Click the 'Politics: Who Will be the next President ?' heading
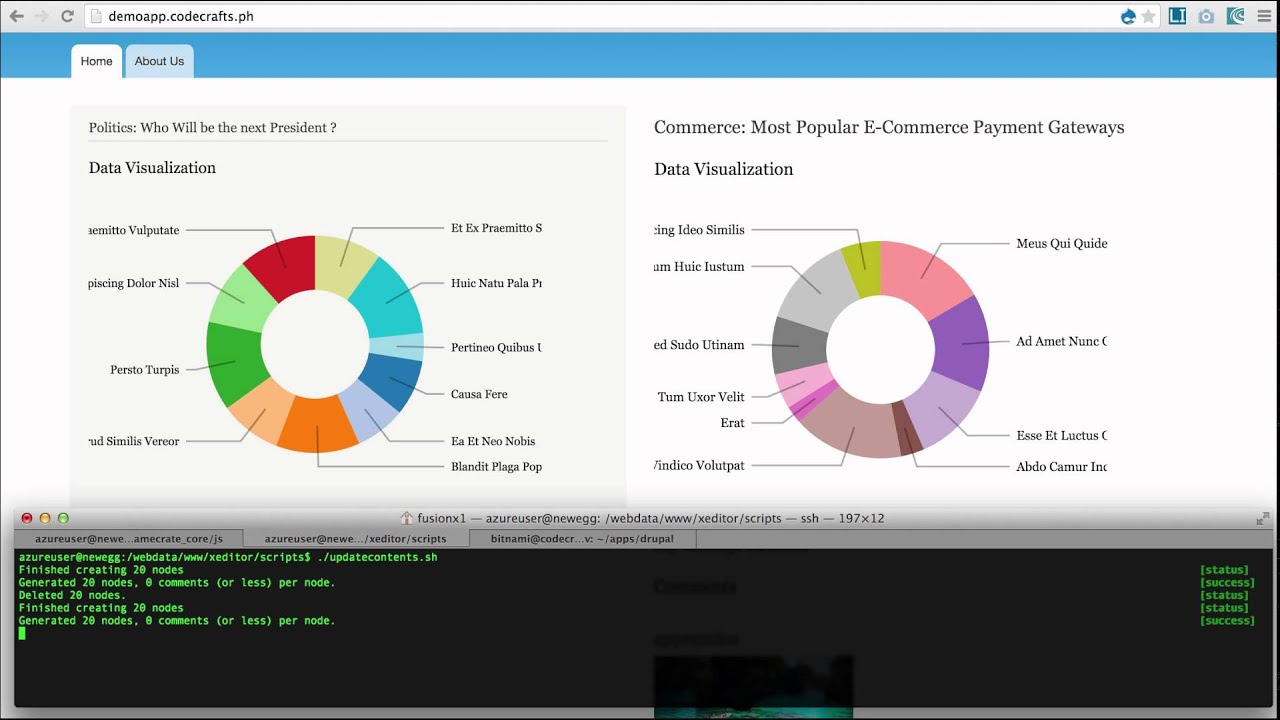Image resolution: width=1280 pixels, height=720 pixels. 212,128
